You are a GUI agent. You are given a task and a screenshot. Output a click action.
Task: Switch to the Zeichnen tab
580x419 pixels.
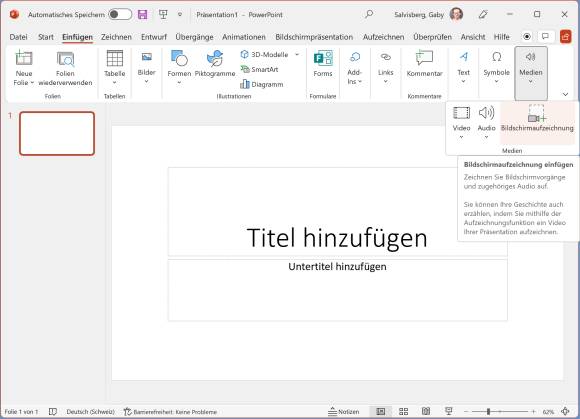pos(116,37)
